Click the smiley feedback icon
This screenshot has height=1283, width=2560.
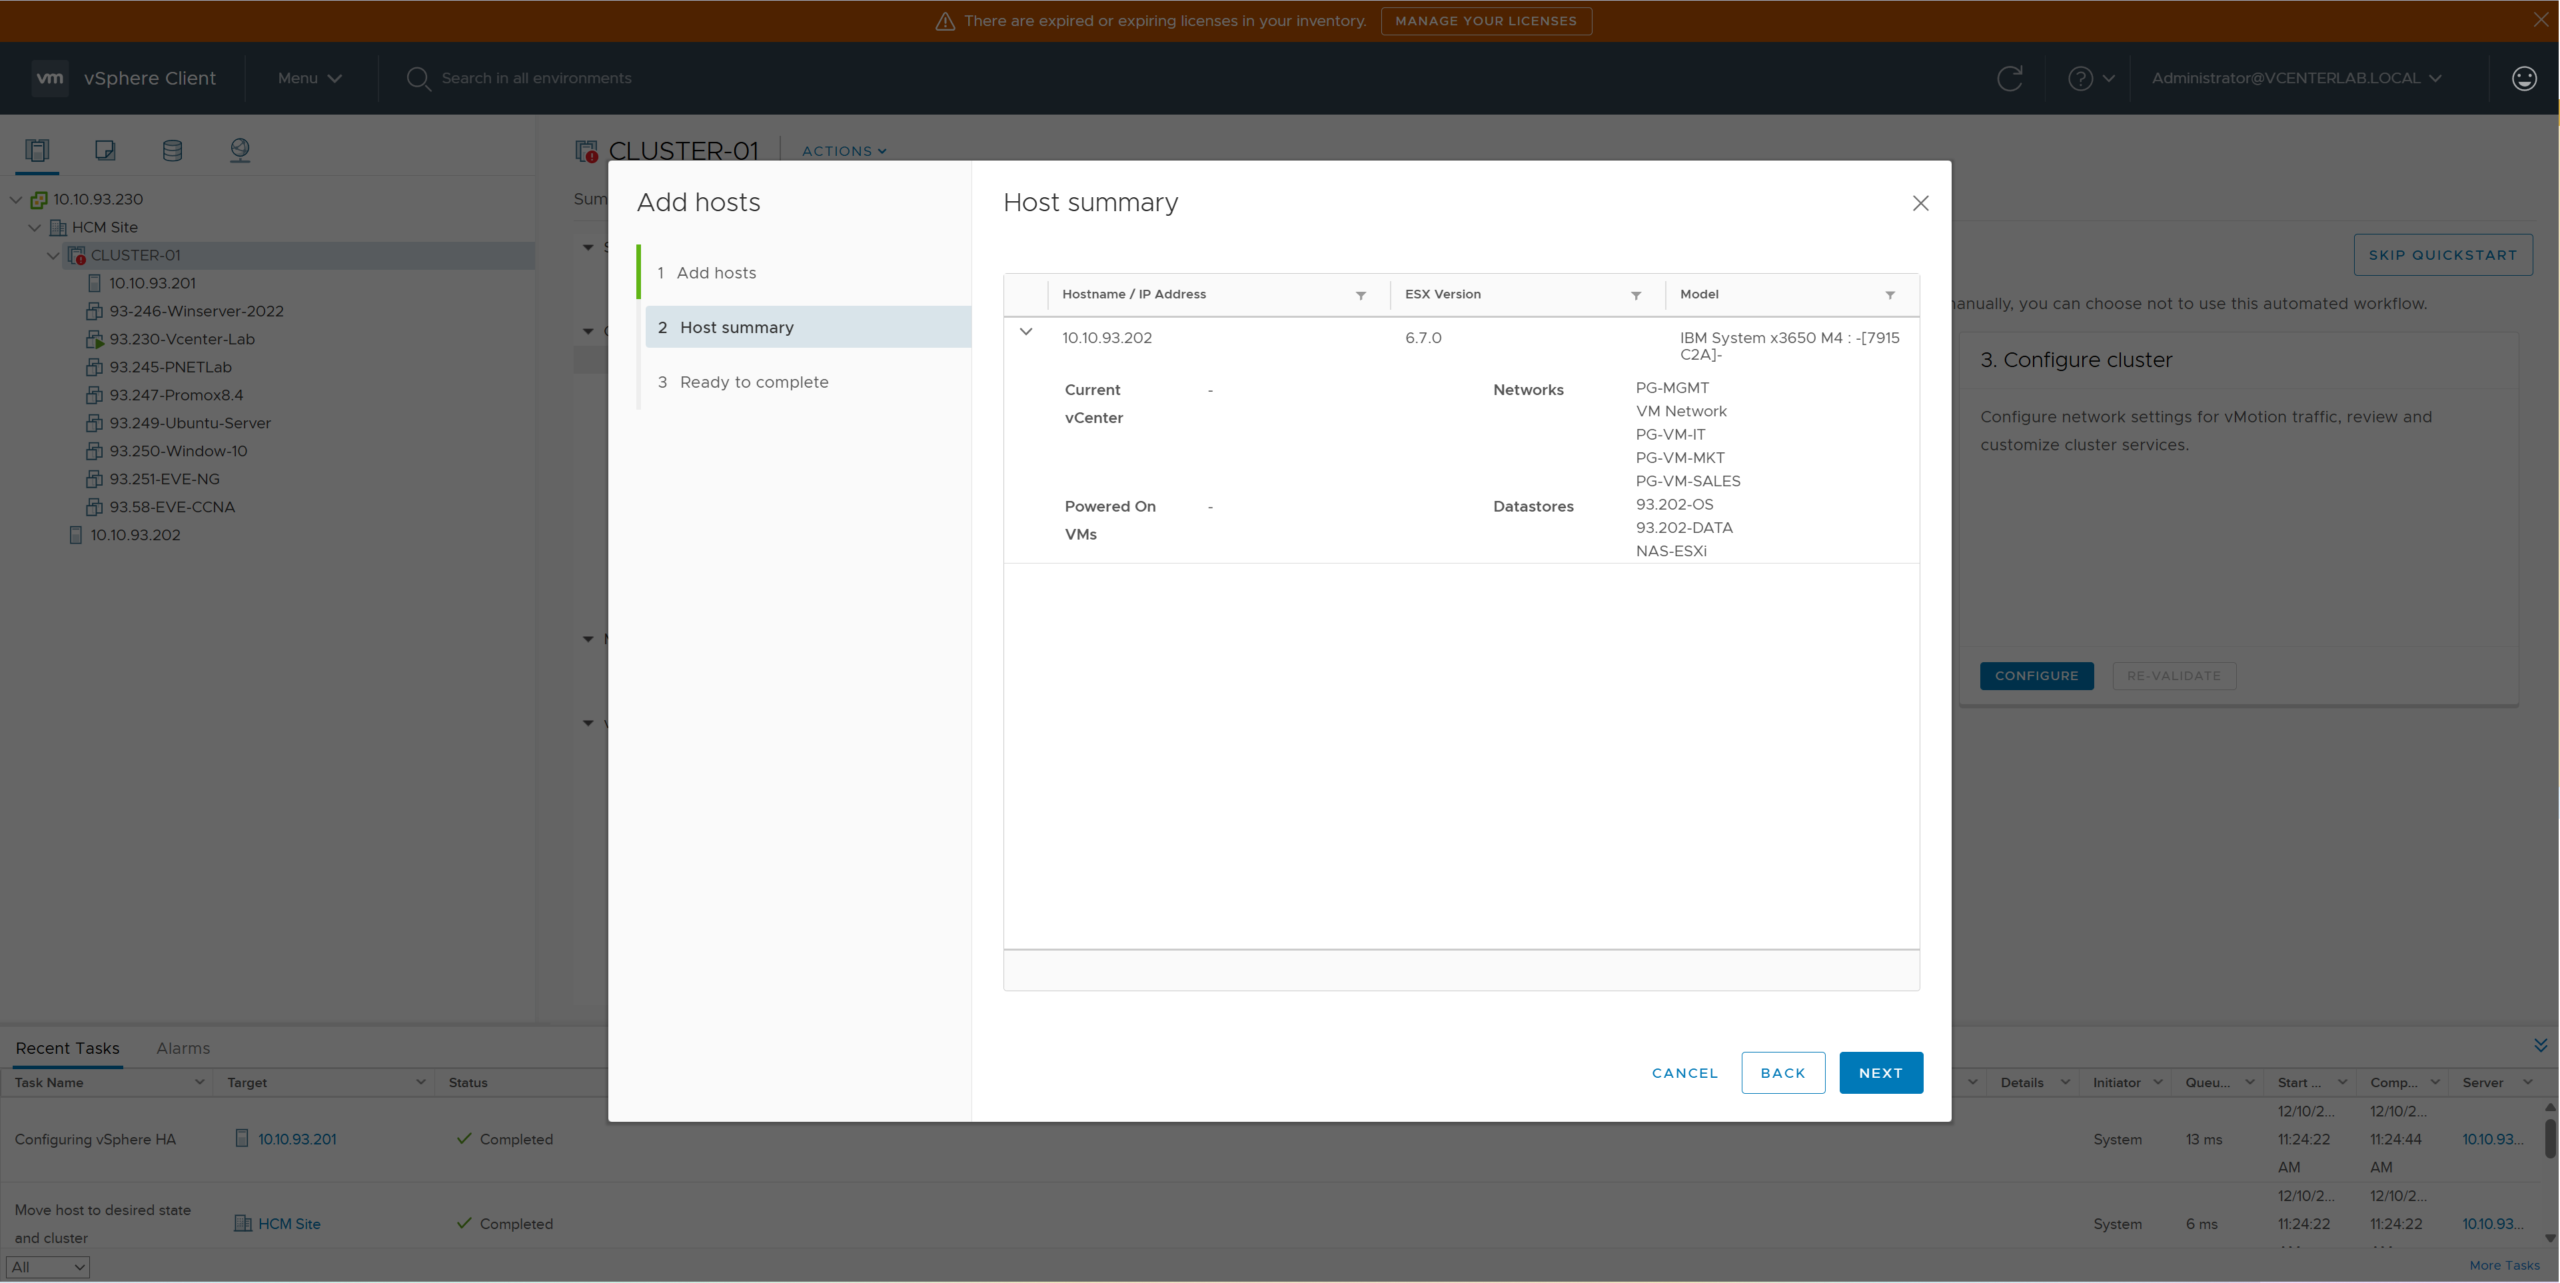tap(2524, 78)
